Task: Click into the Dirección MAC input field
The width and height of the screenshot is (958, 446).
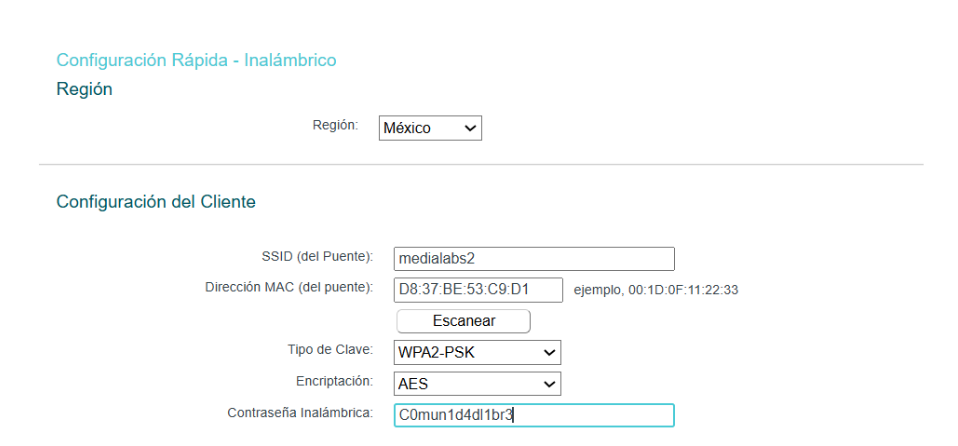Action: (x=477, y=290)
